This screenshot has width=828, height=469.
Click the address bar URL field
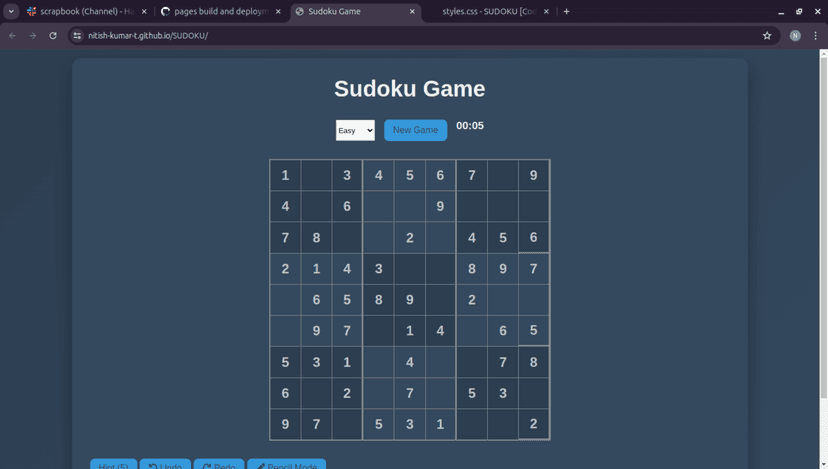click(x=400, y=35)
